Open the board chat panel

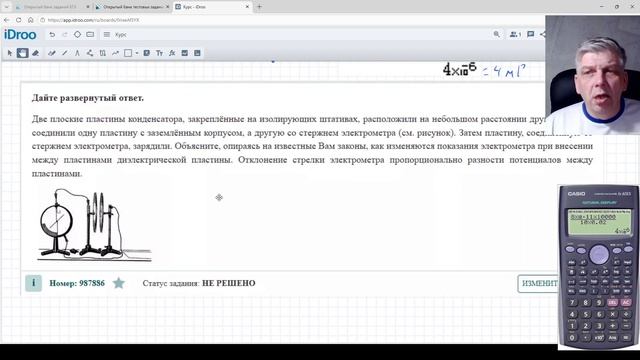pyautogui.click(x=531, y=35)
